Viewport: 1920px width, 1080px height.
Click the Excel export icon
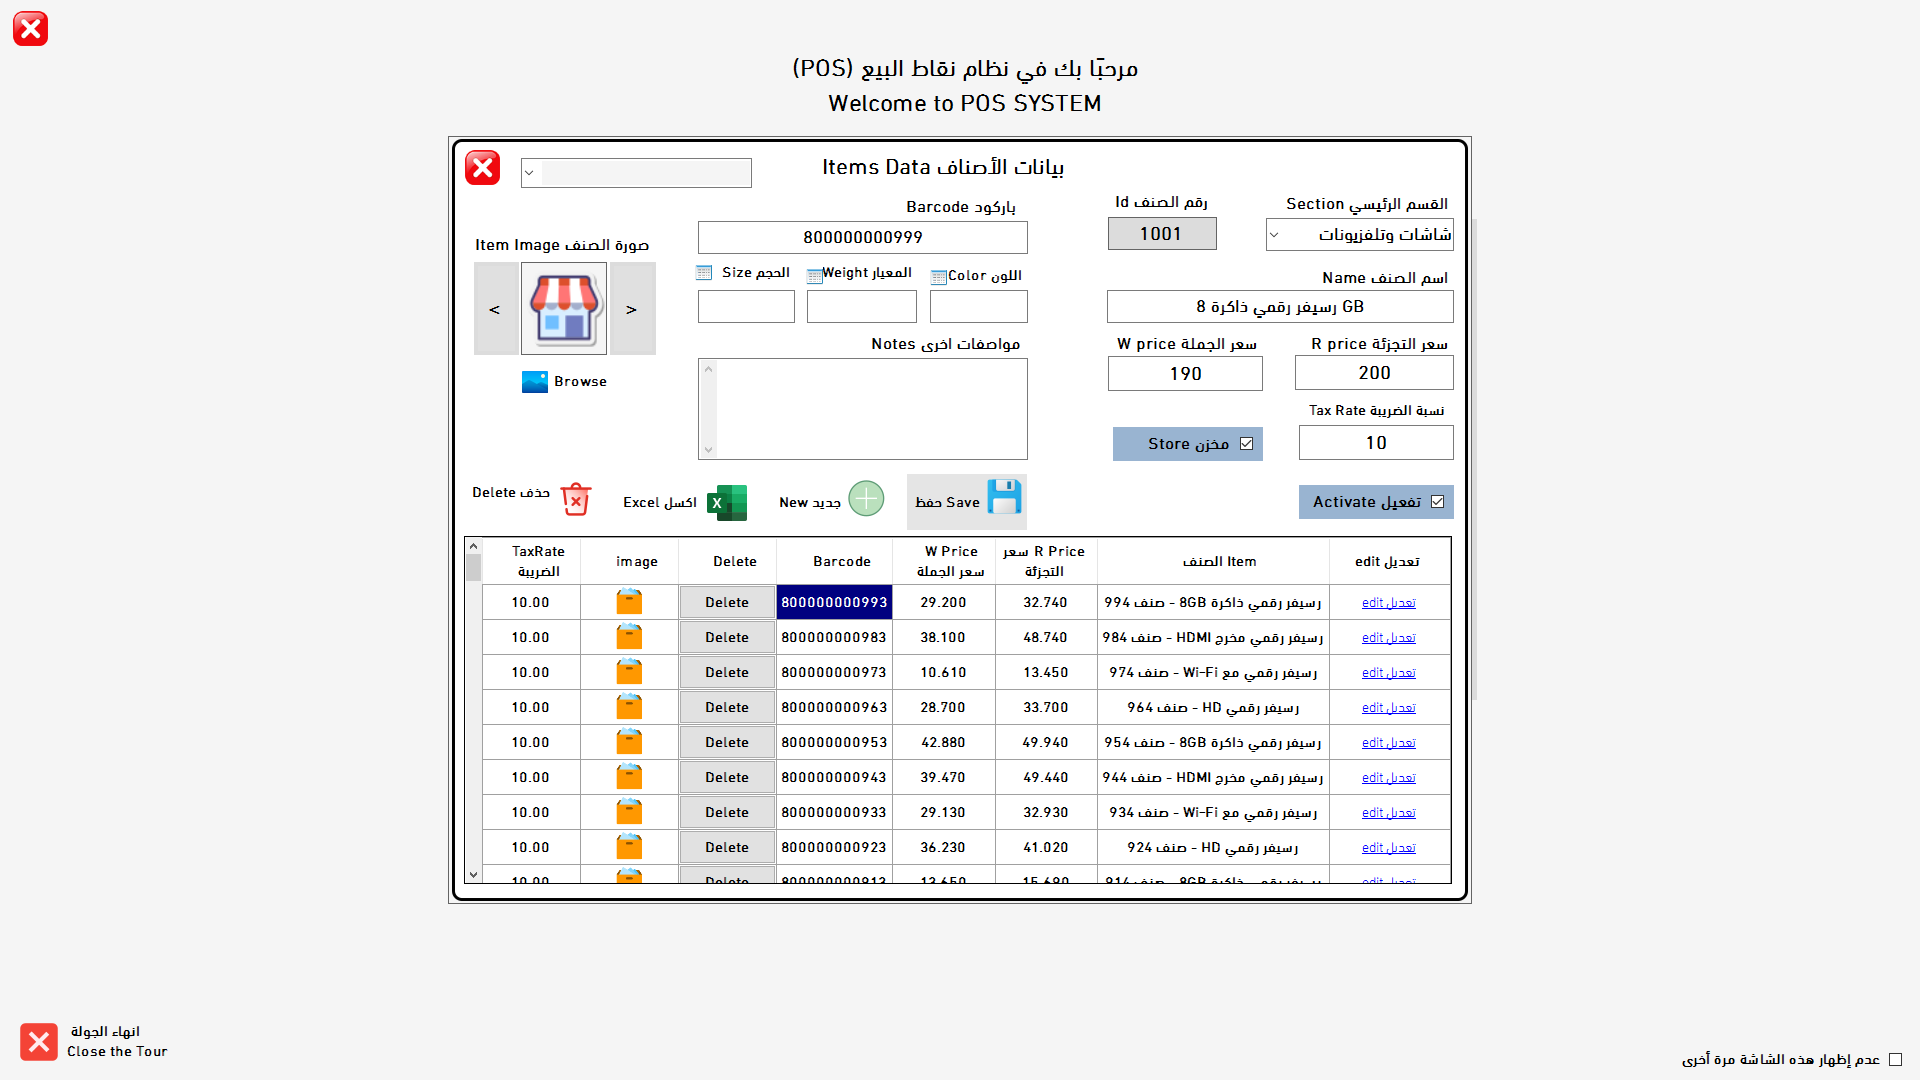tap(727, 503)
